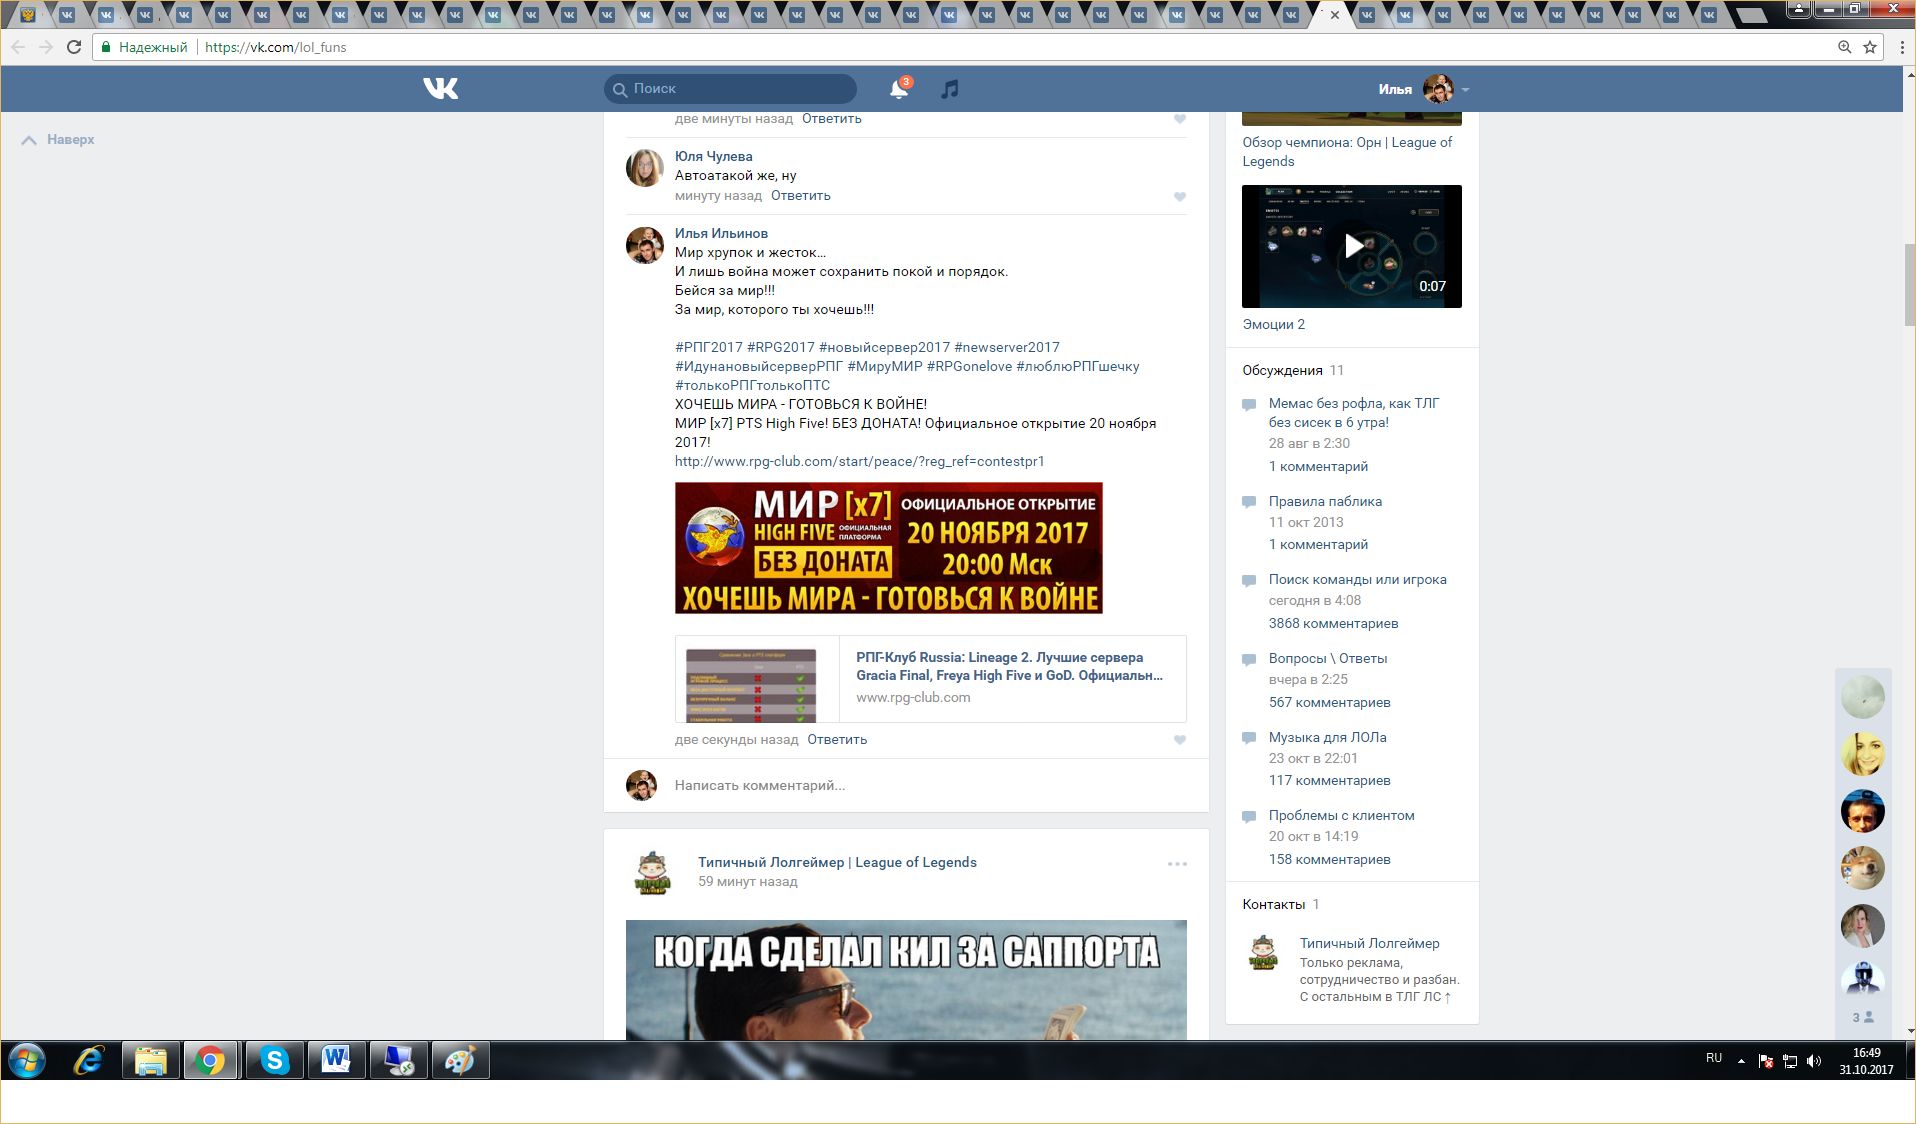Image resolution: width=1916 pixels, height=1124 pixels.
Task: Bookmark this page with the star icon
Action: tap(1870, 47)
